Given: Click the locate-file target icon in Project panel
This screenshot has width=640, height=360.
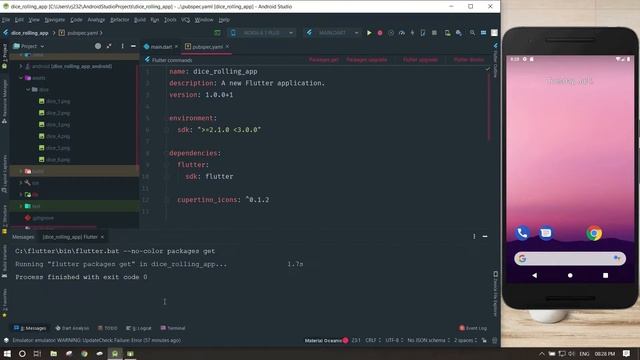Looking at the screenshot, I should click(x=98, y=46).
